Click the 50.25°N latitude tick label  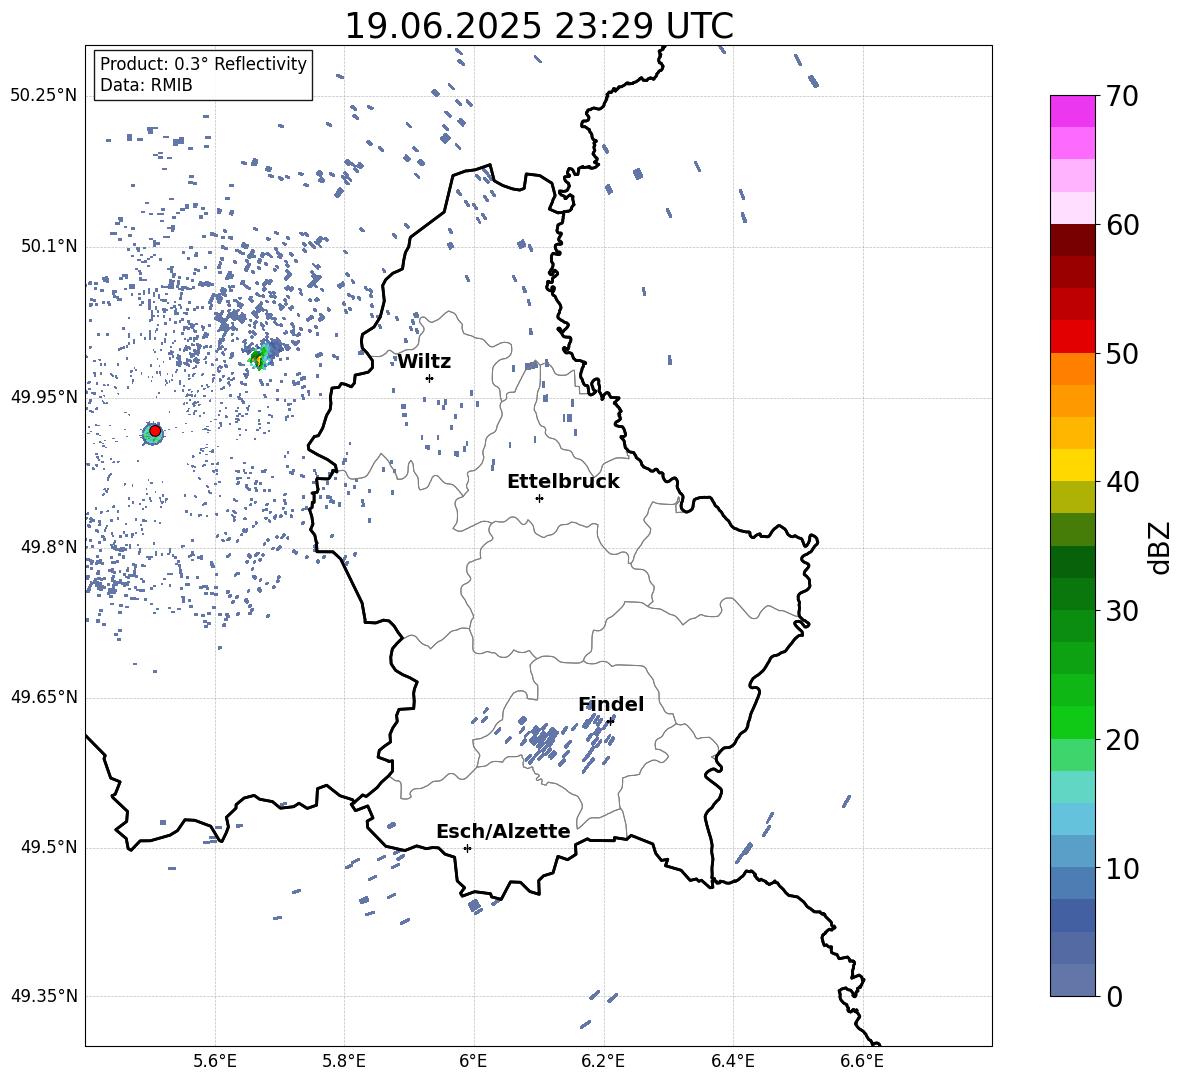coord(45,96)
